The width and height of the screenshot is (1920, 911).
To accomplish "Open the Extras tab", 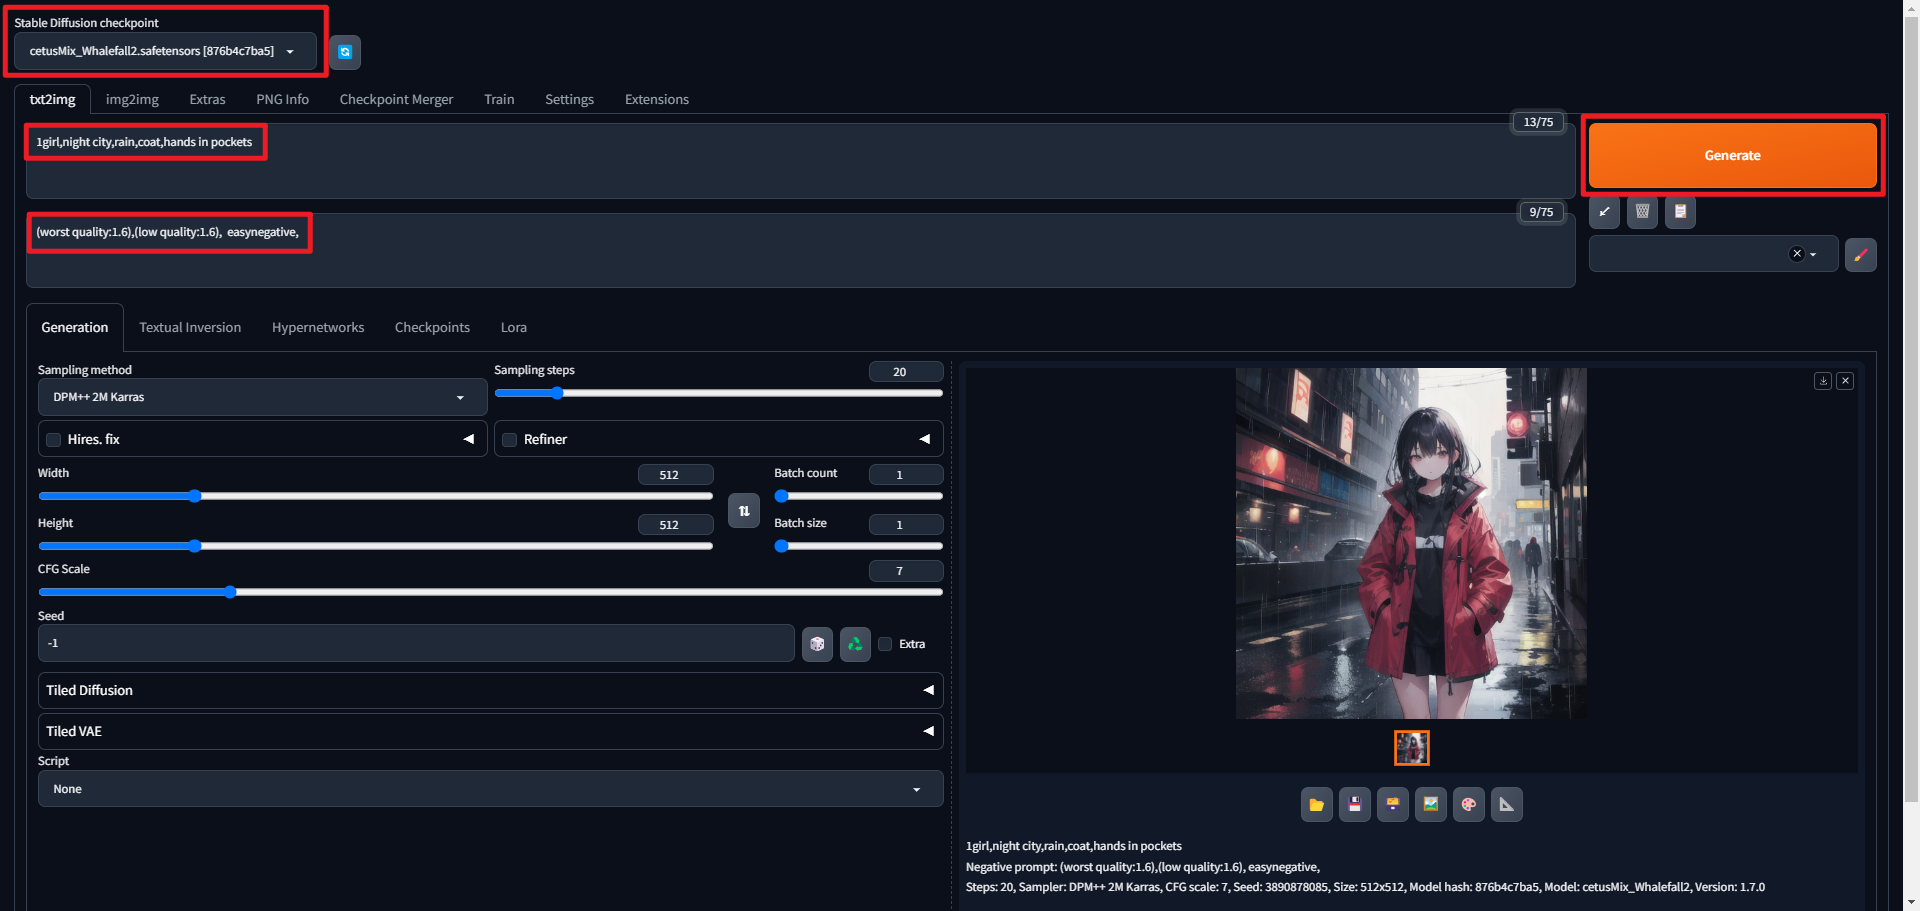I will tap(207, 99).
